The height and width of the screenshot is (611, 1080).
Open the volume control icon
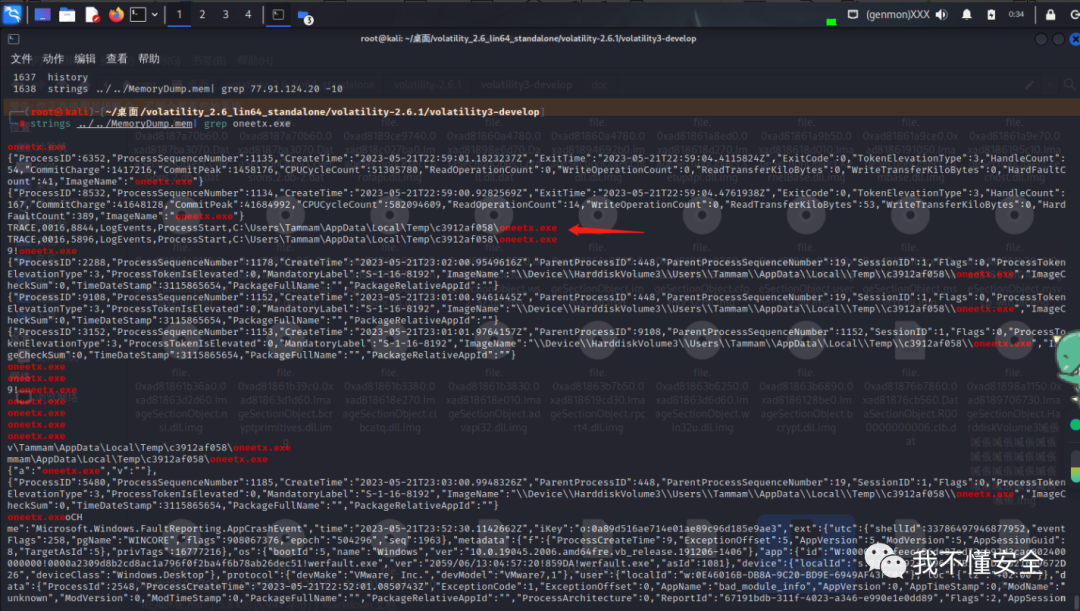coord(942,14)
